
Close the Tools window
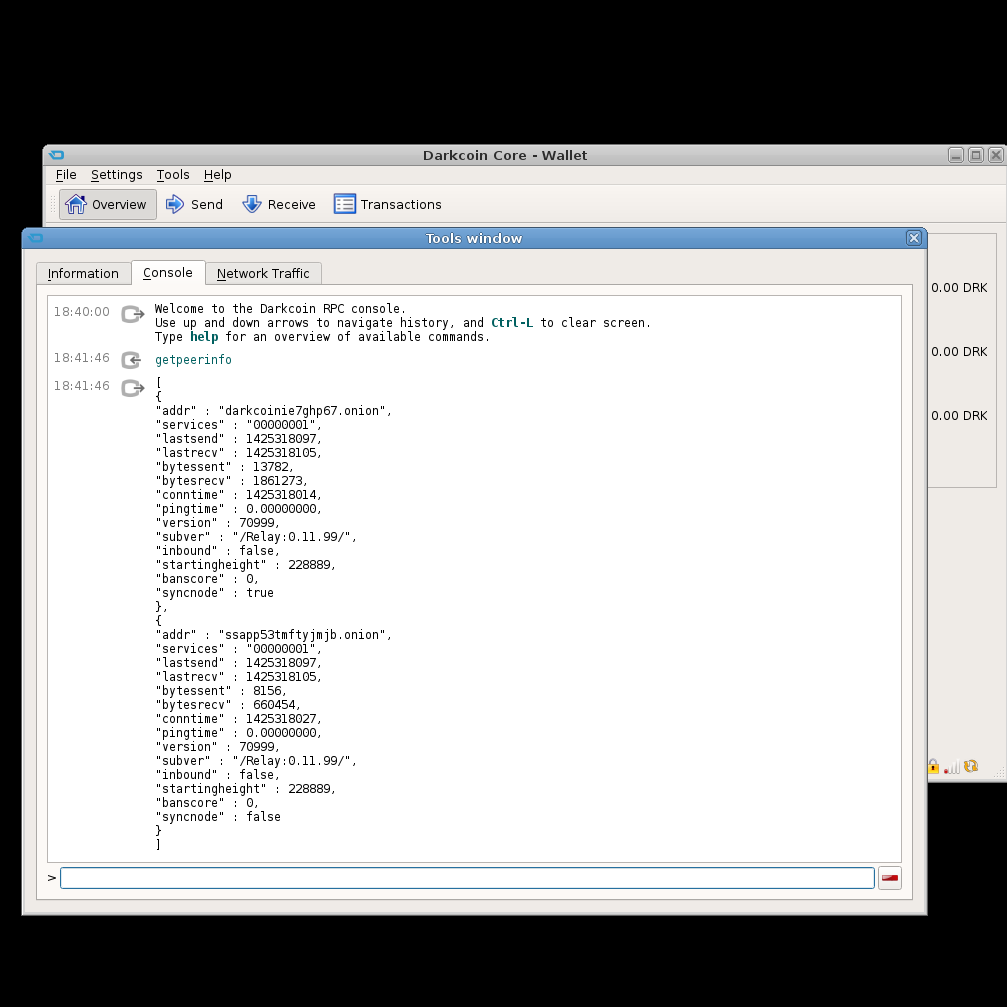click(913, 238)
